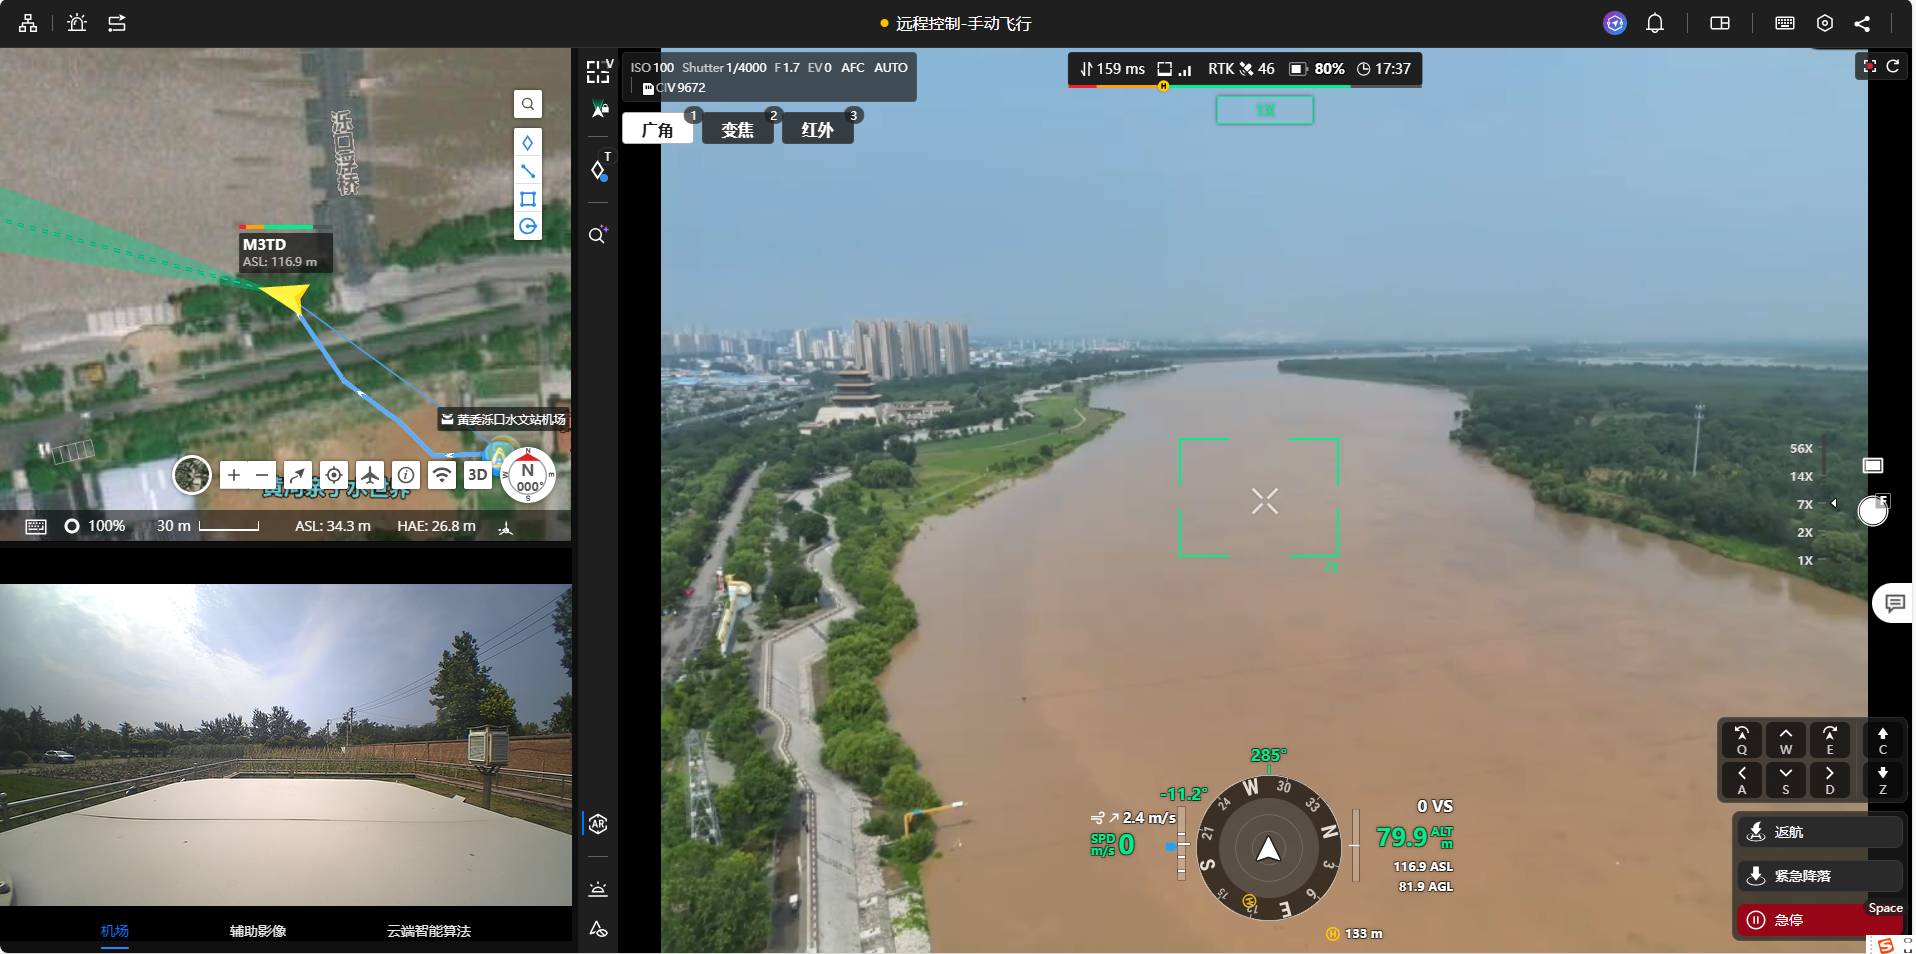
Task: Click the map info icon
Action: point(406,475)
